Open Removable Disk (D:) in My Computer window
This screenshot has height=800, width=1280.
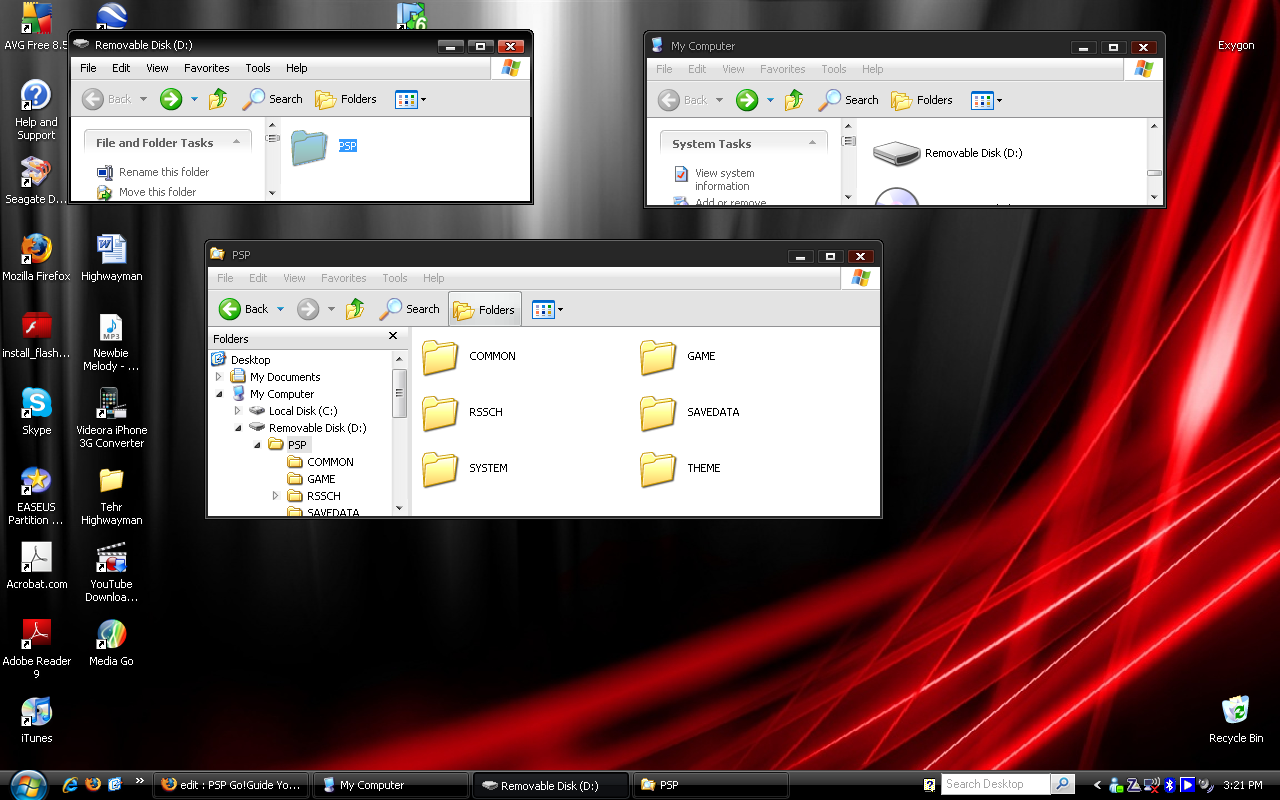pyautogui.click(x=947, y=153)
